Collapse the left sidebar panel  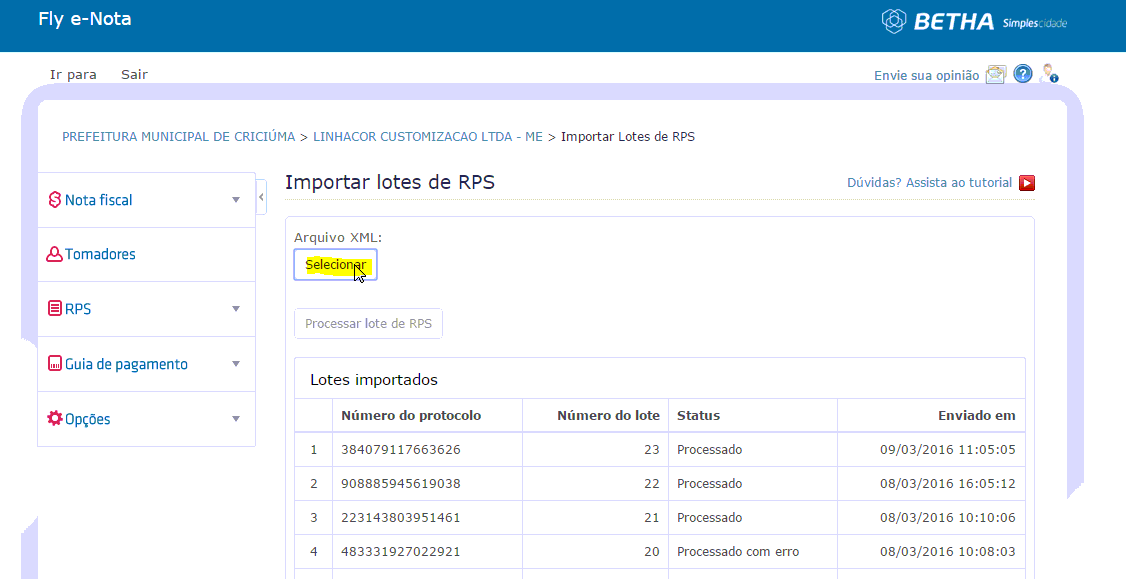pyautogui.click(x=261, y=197)
